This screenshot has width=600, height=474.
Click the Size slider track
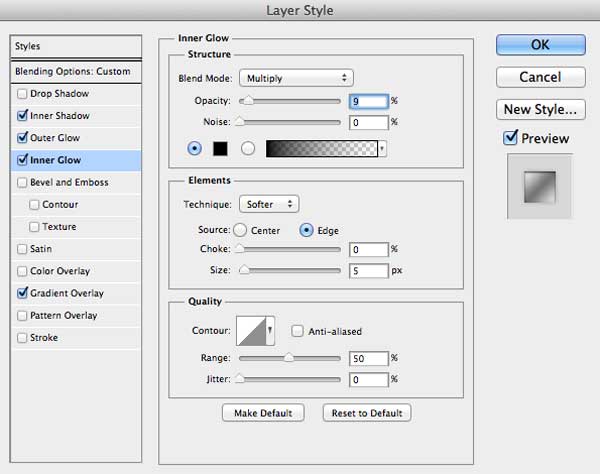pyautogui.click(x=290, y=270)
